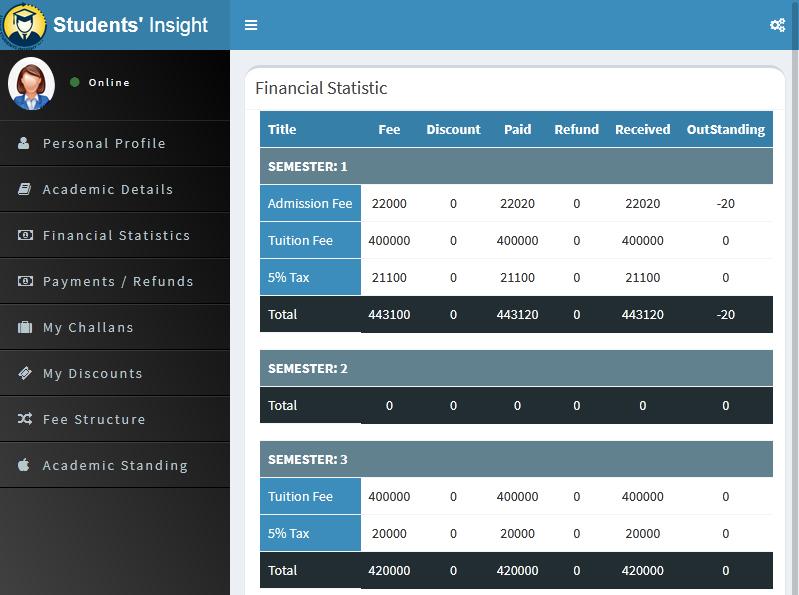799x595 pixels.
Task: Select the SEMESTER: 2 section row
Action: coord(516,368)
